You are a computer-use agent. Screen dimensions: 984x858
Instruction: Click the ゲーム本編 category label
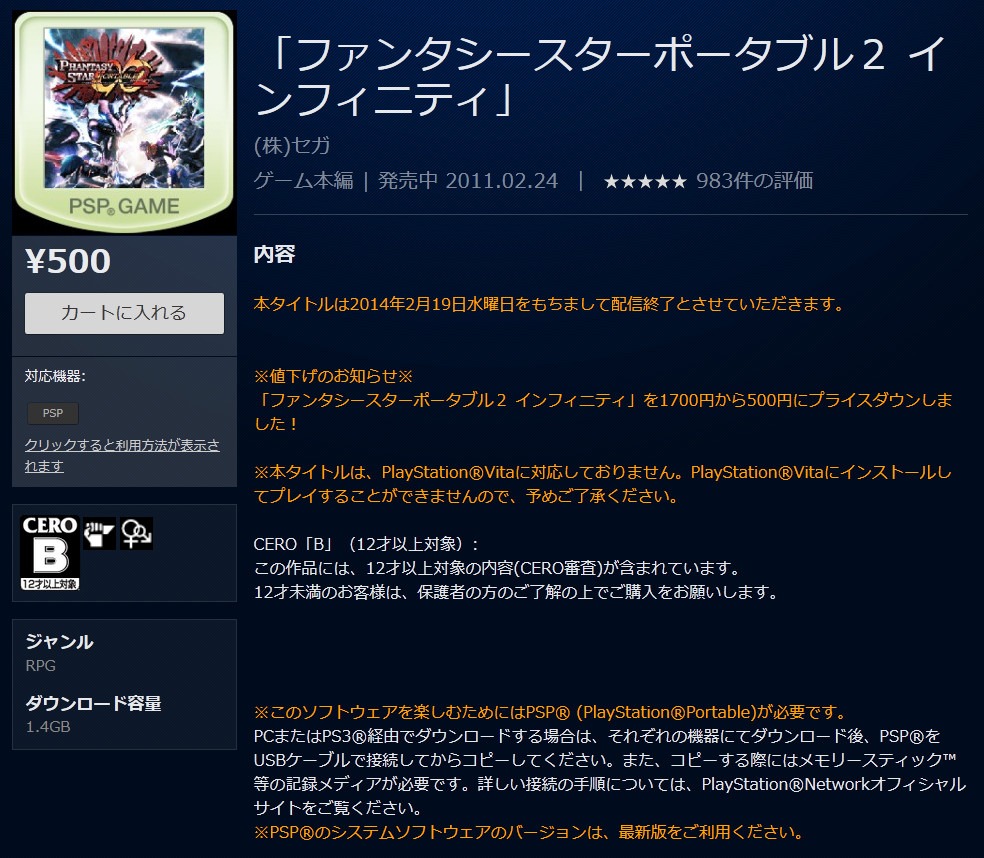point(304,181)
